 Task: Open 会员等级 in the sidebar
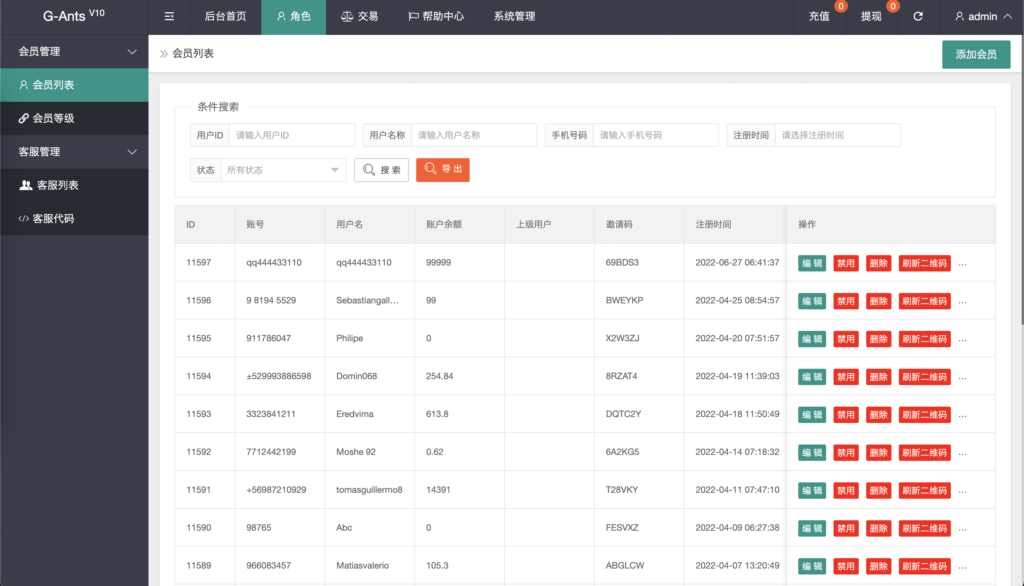pos(74,118)
